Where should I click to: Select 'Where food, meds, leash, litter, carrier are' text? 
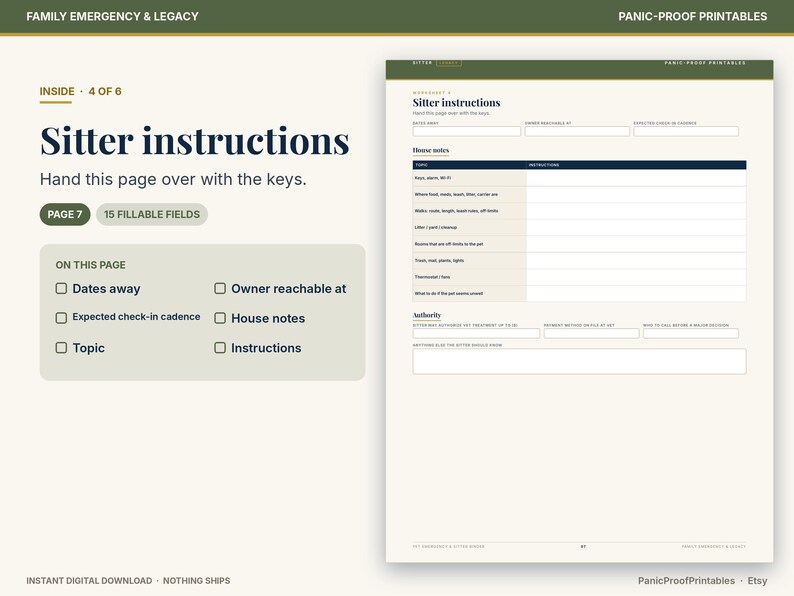click(x=456, y=194)
